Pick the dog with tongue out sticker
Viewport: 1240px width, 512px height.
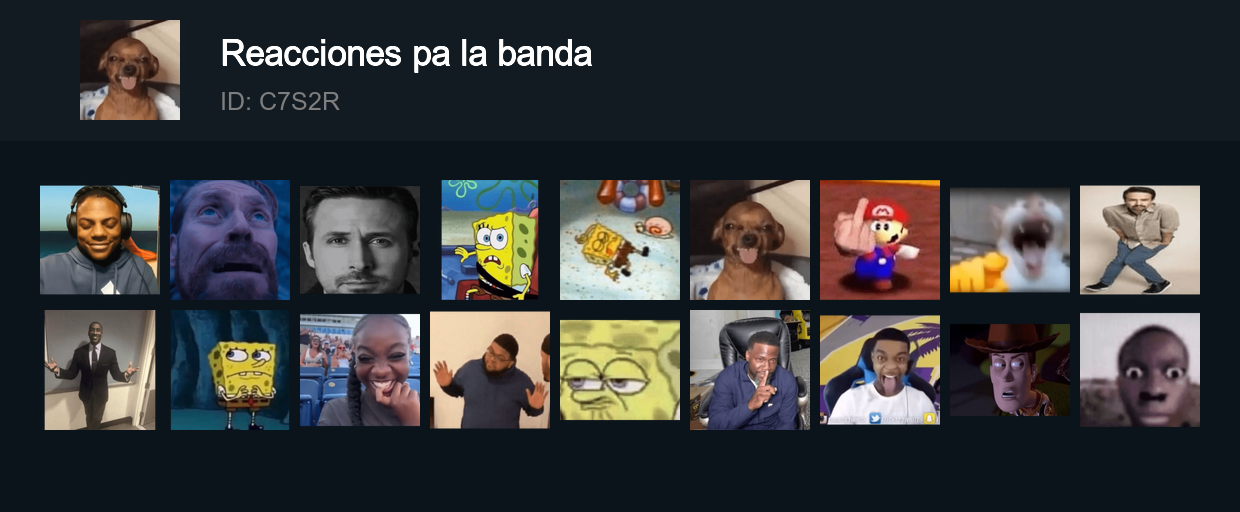coord(750,240)
